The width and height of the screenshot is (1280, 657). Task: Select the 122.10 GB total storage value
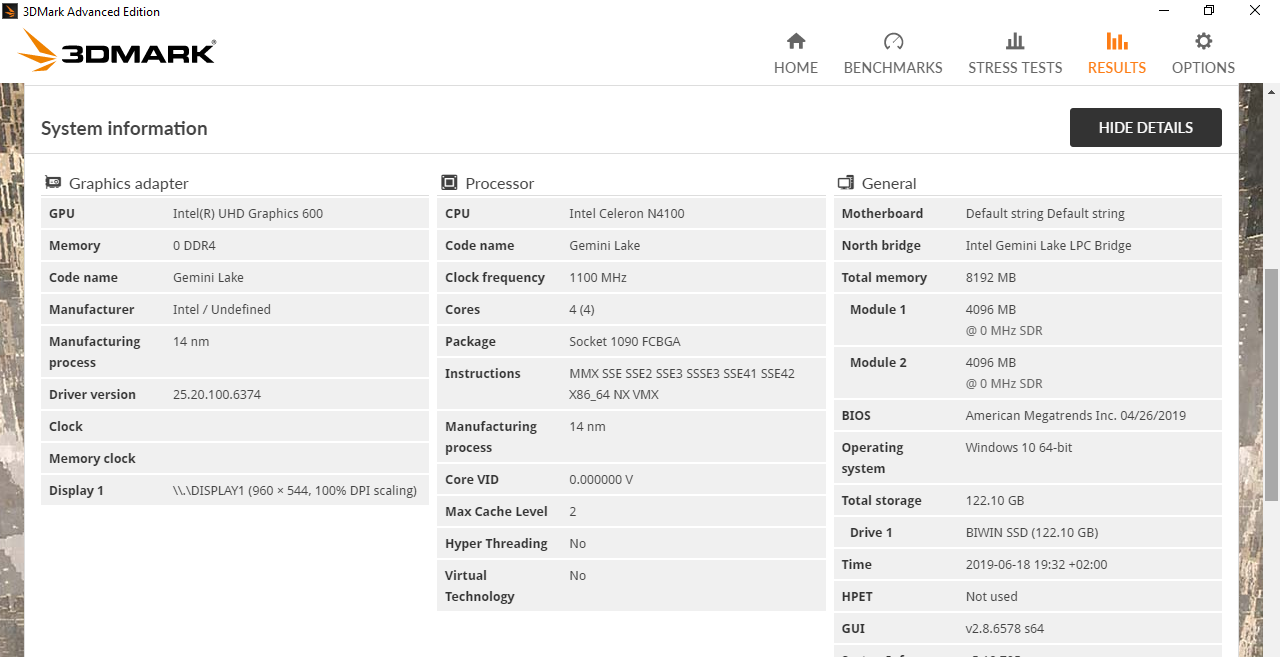[x=995, y=500]
